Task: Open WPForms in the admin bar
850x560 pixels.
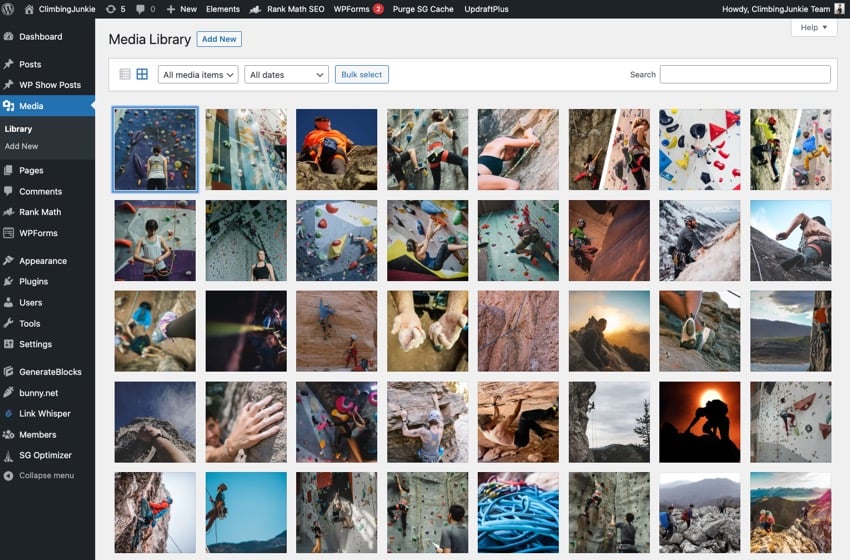Action: point(357,9)
